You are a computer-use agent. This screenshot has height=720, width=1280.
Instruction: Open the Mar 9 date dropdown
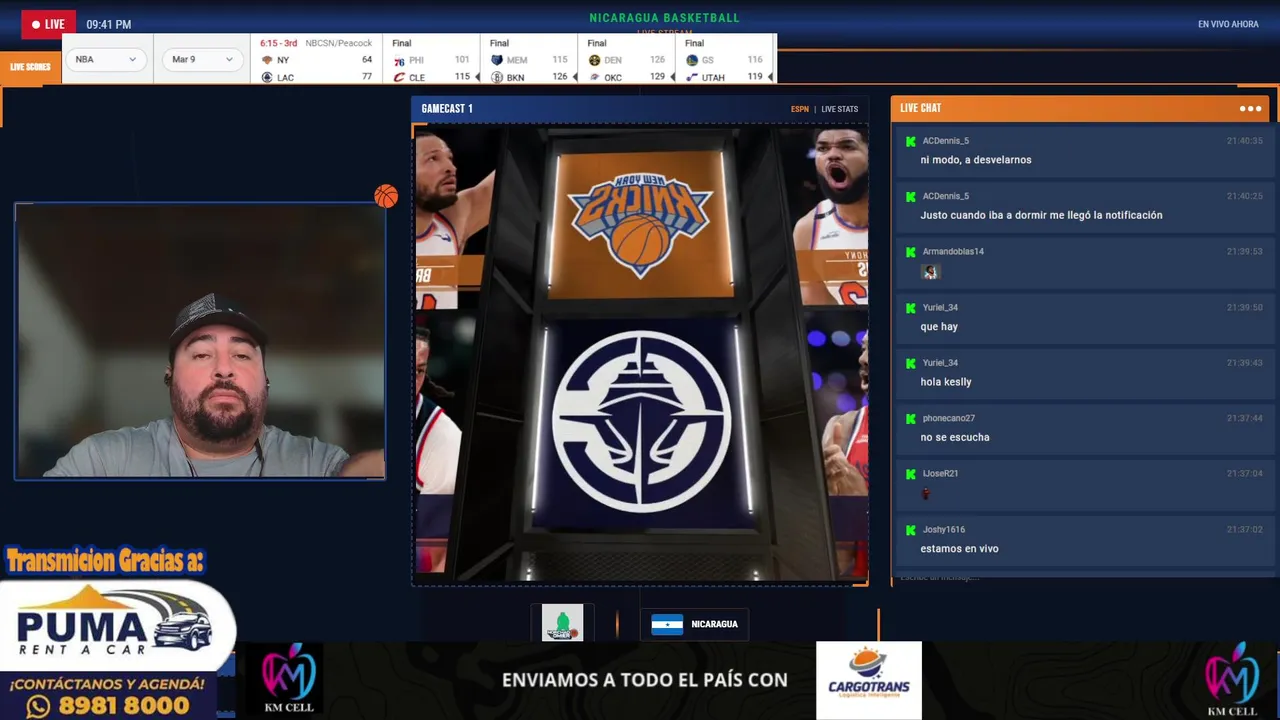point(202,59)
